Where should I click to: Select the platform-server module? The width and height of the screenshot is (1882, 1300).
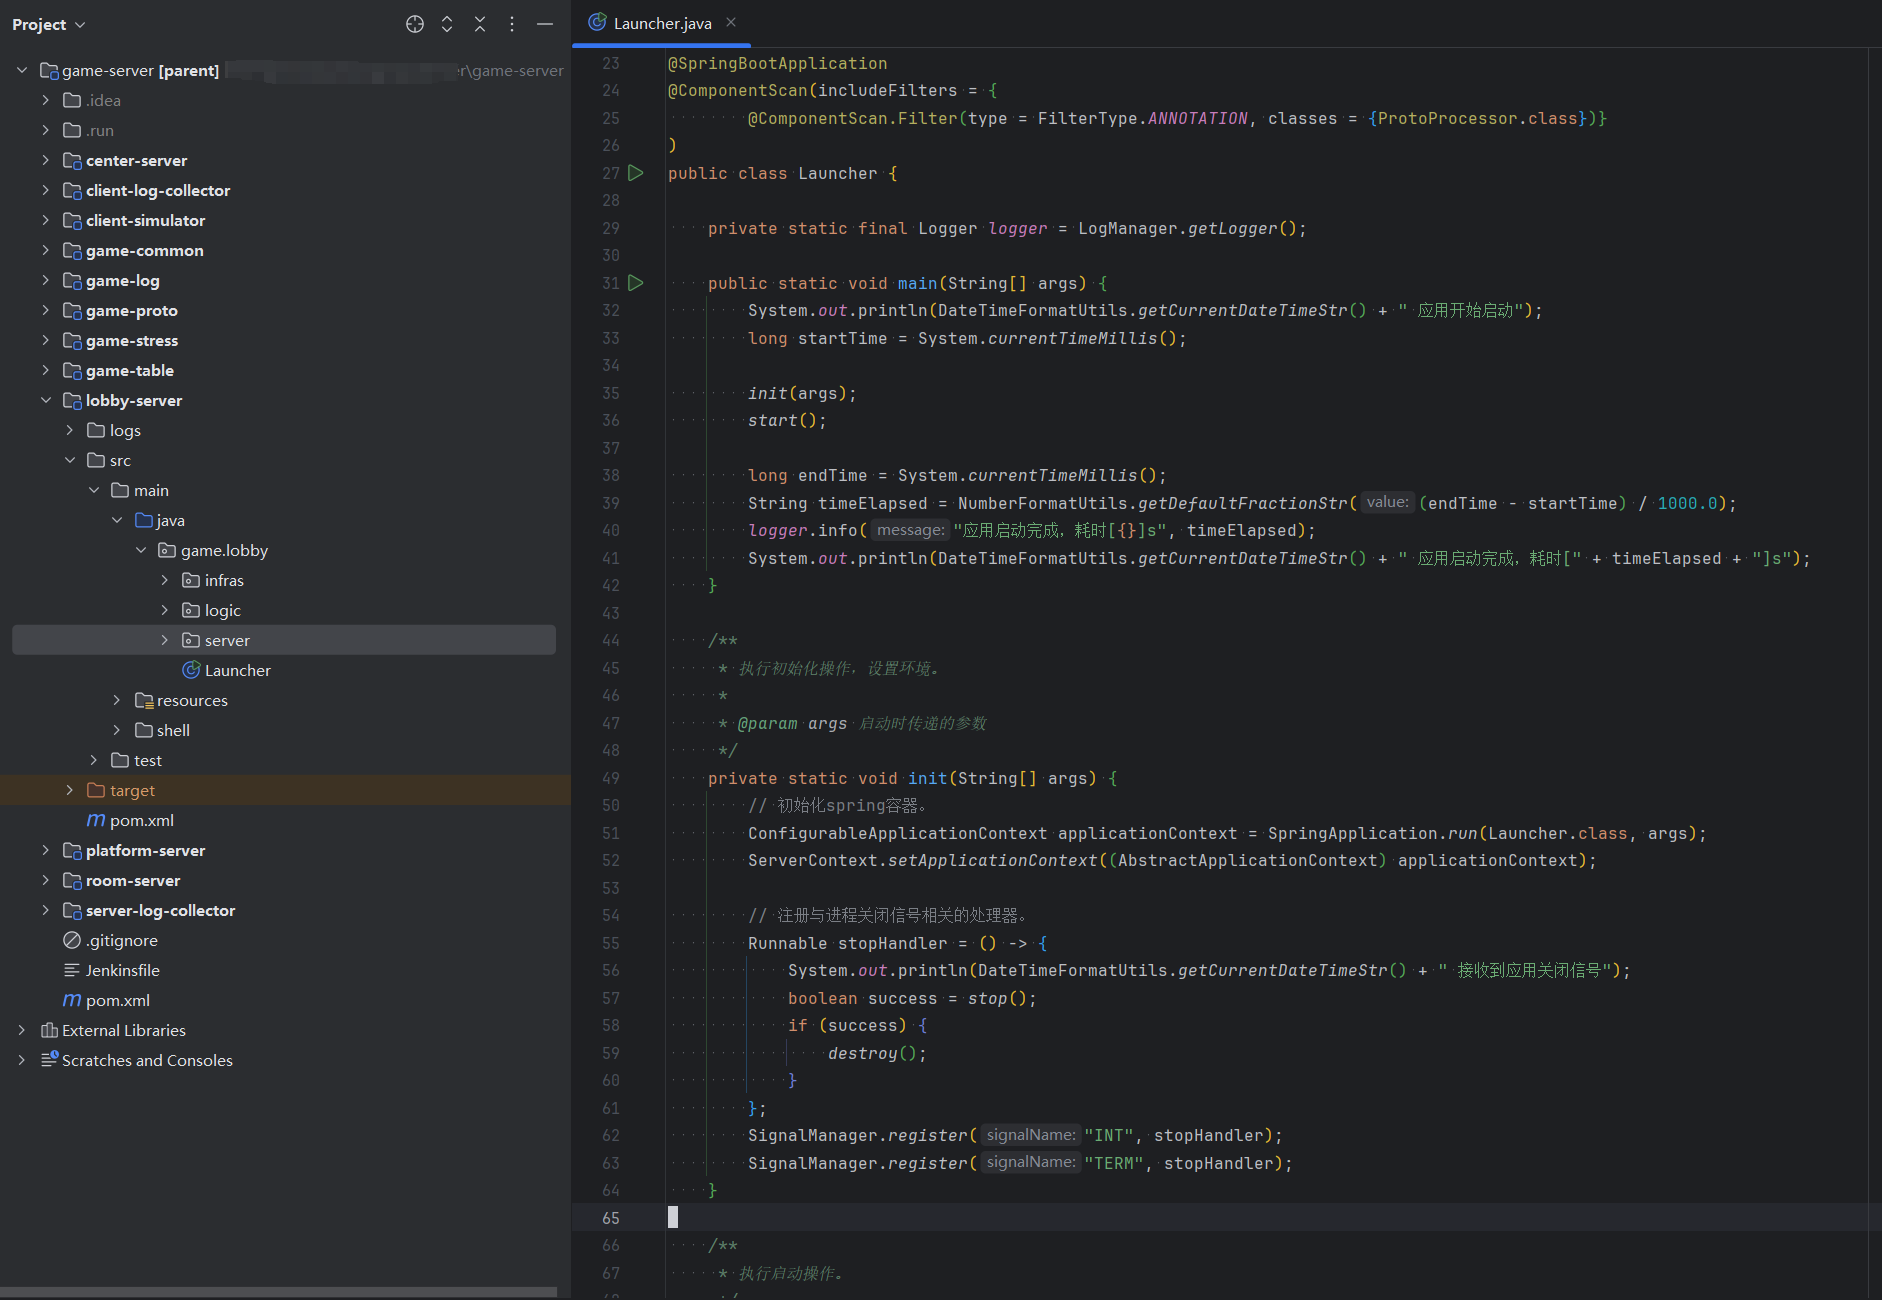click(145, 850)
